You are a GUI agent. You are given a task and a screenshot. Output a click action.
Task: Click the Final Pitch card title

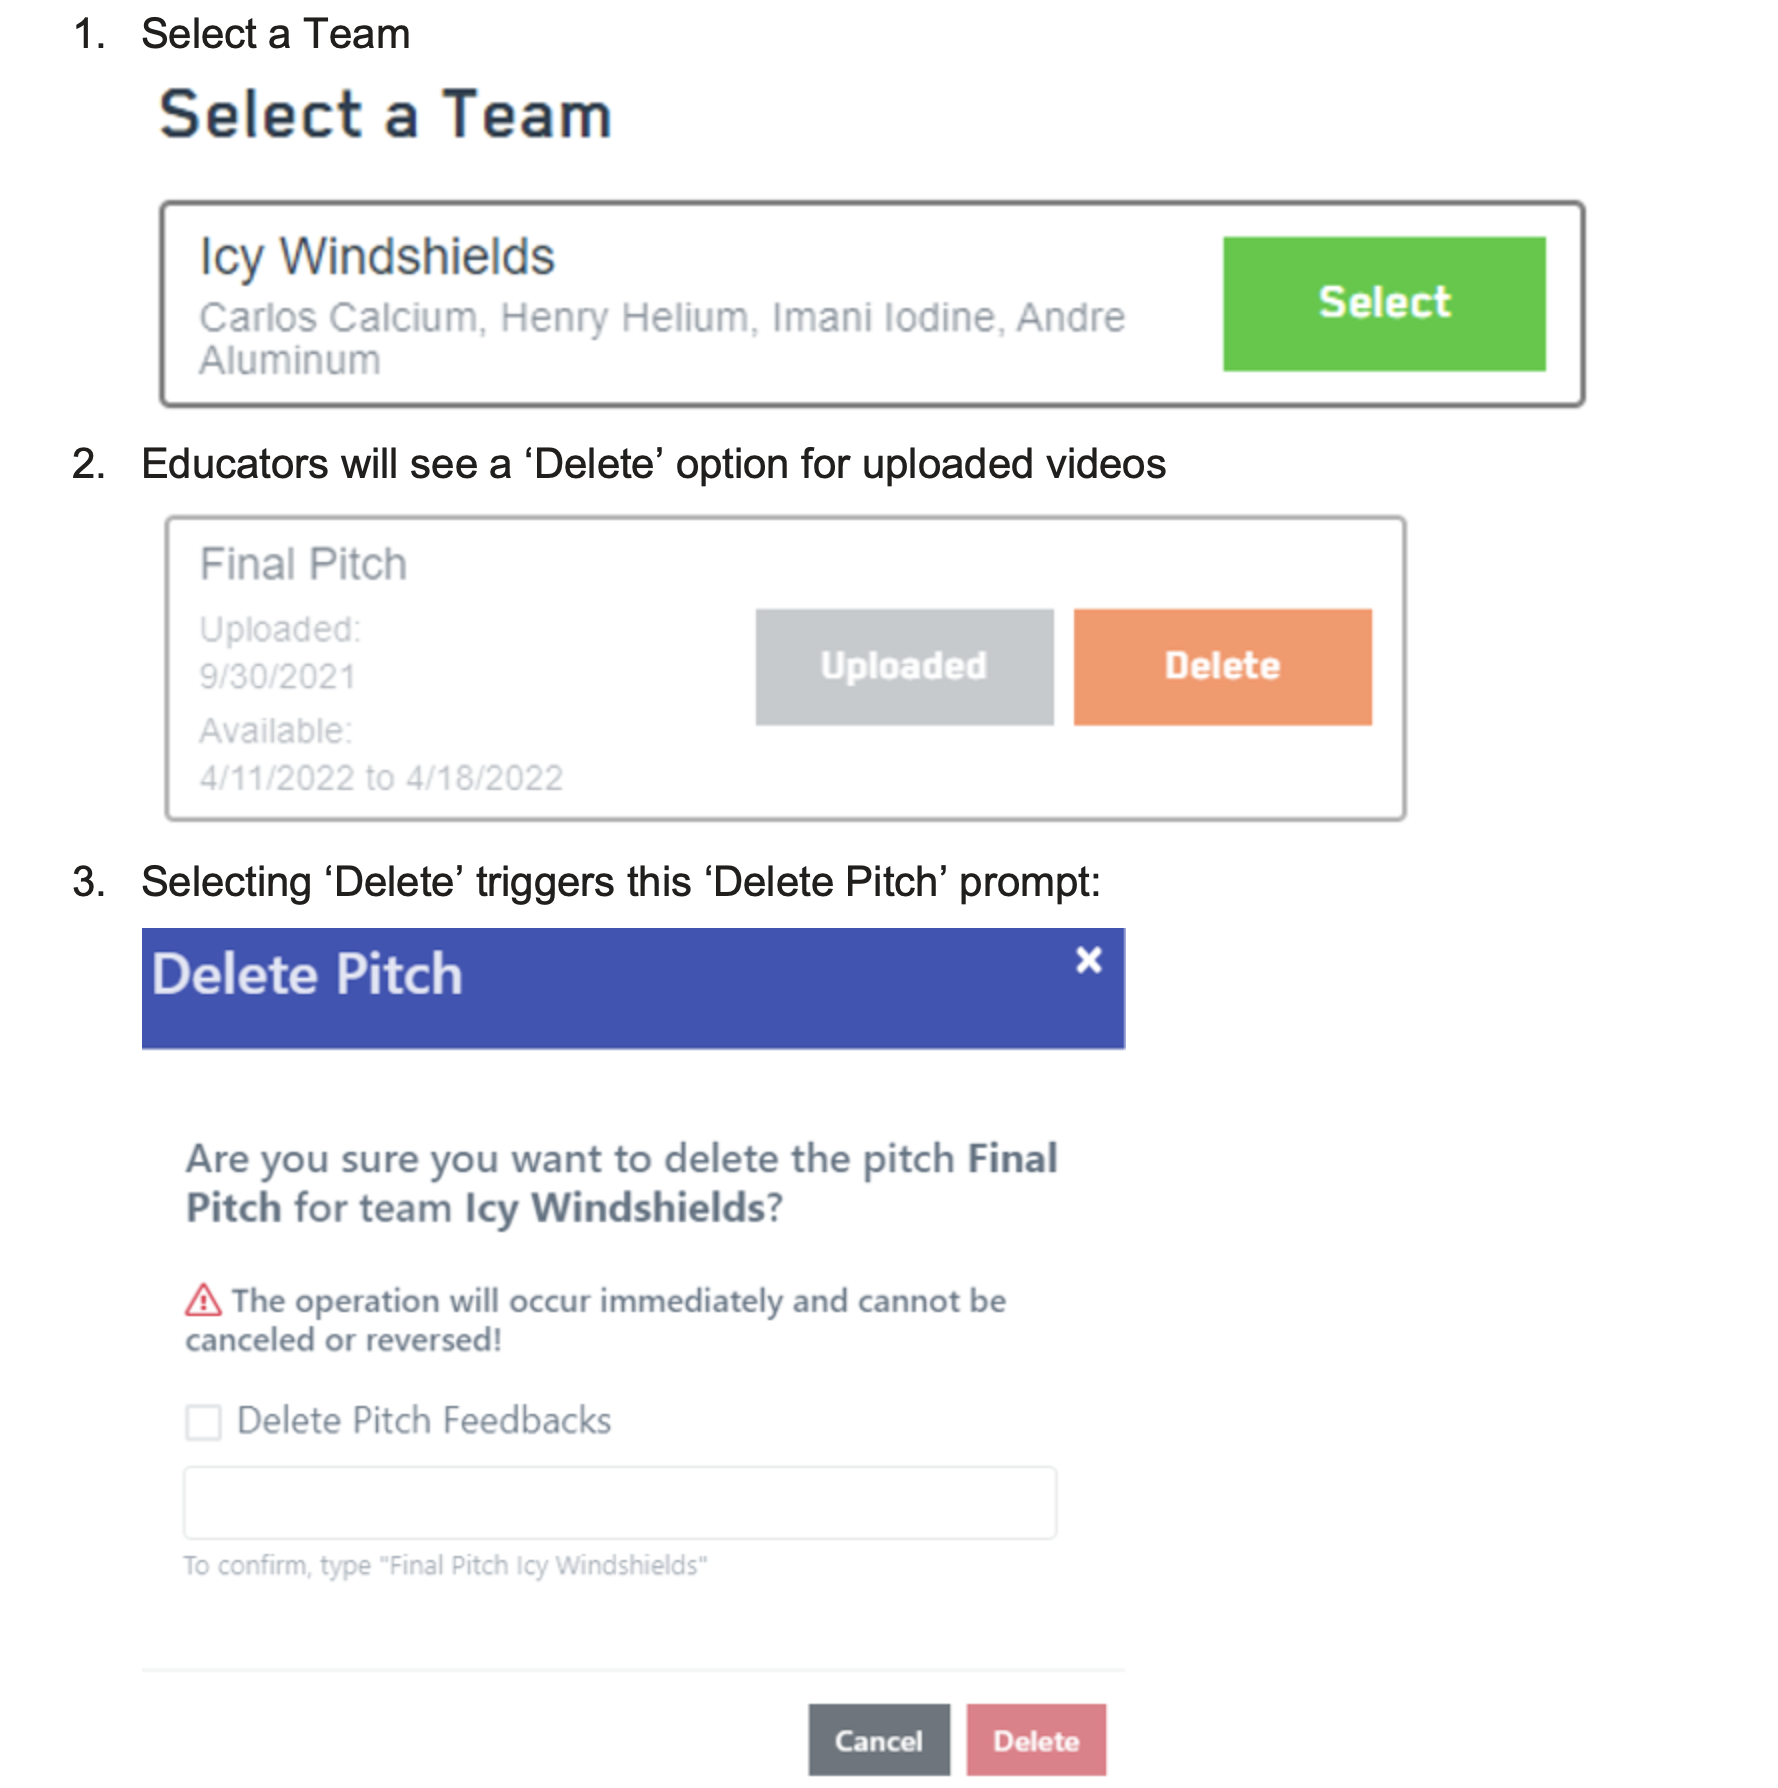pyautogui.click(x=303, y=565)
